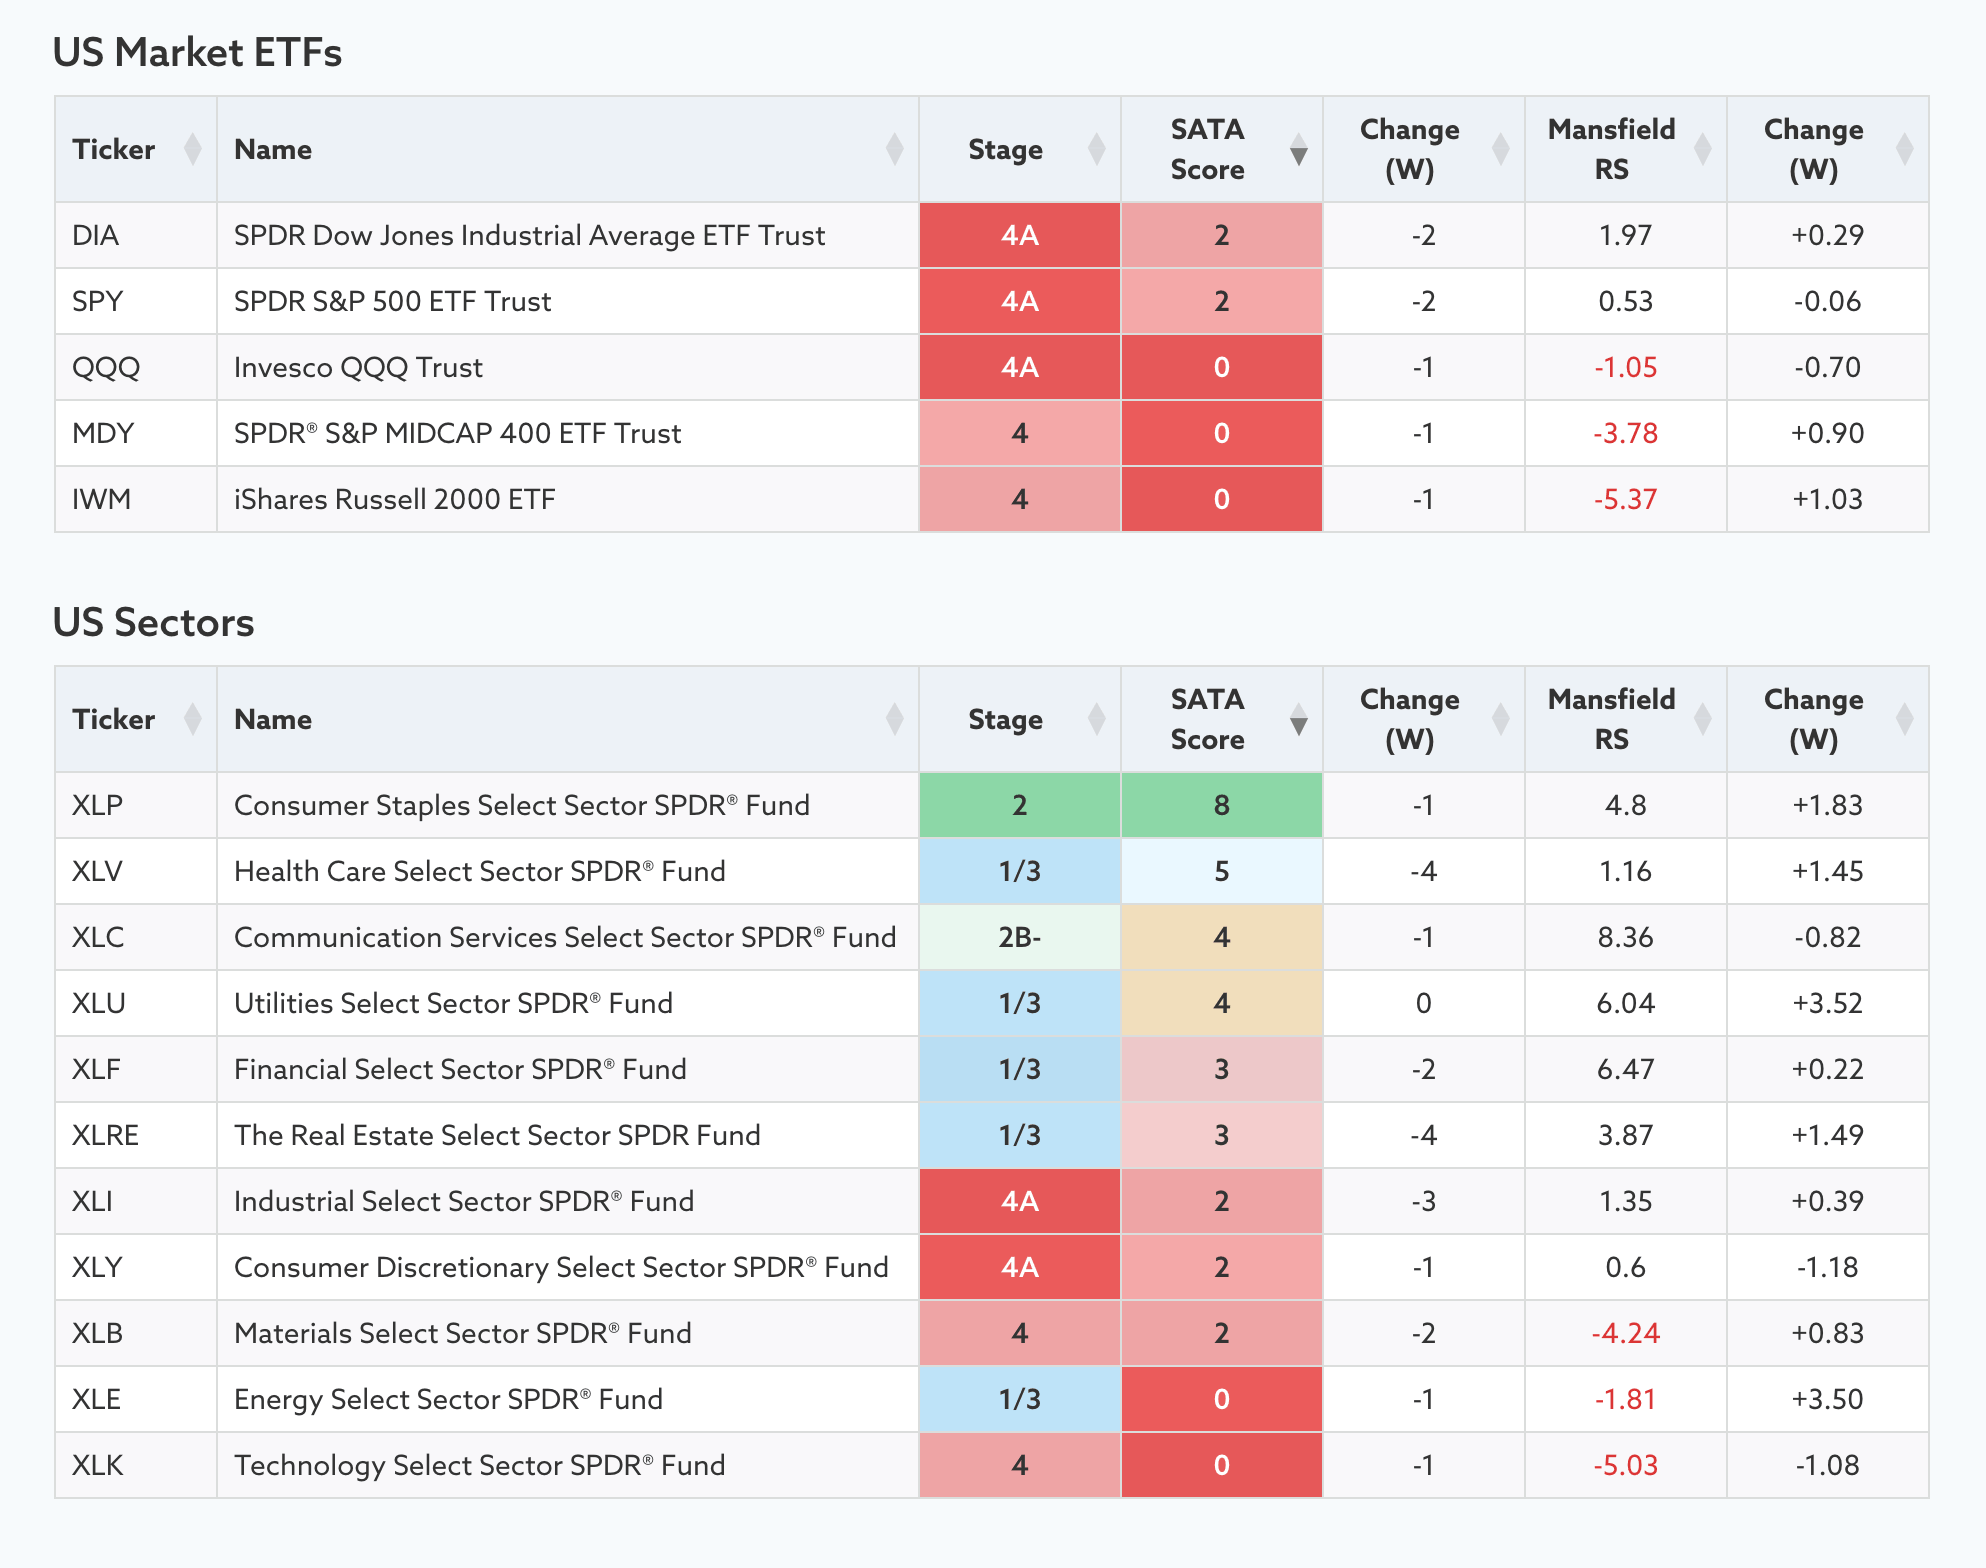Click the XLY ticker cell

(x=136, y=1267)
